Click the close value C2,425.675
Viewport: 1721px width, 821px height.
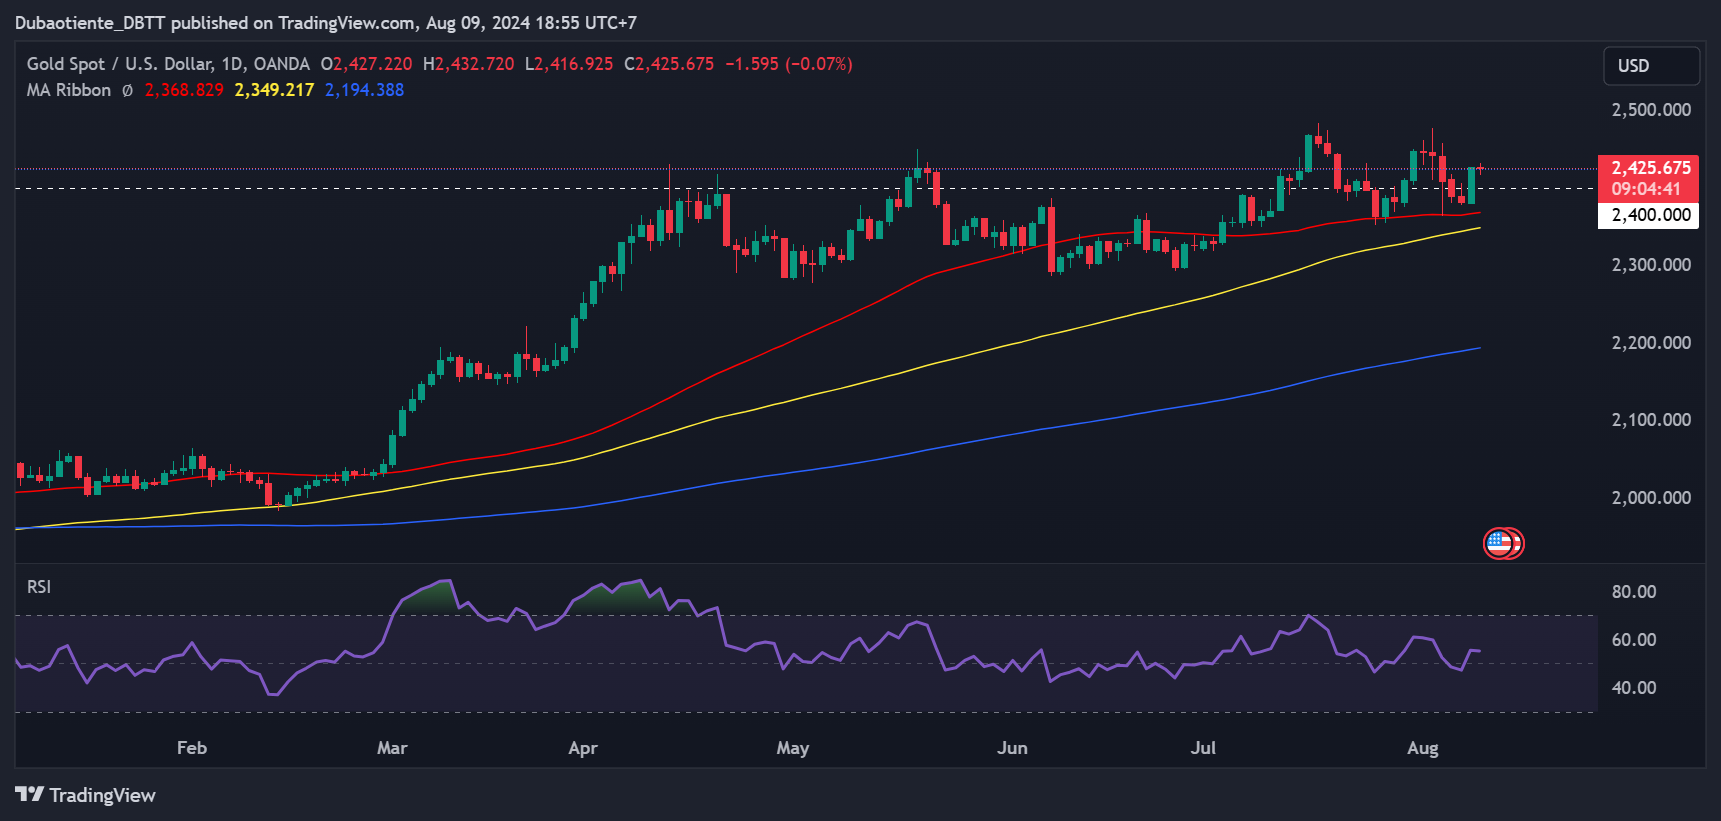click(x=669, y=64)
